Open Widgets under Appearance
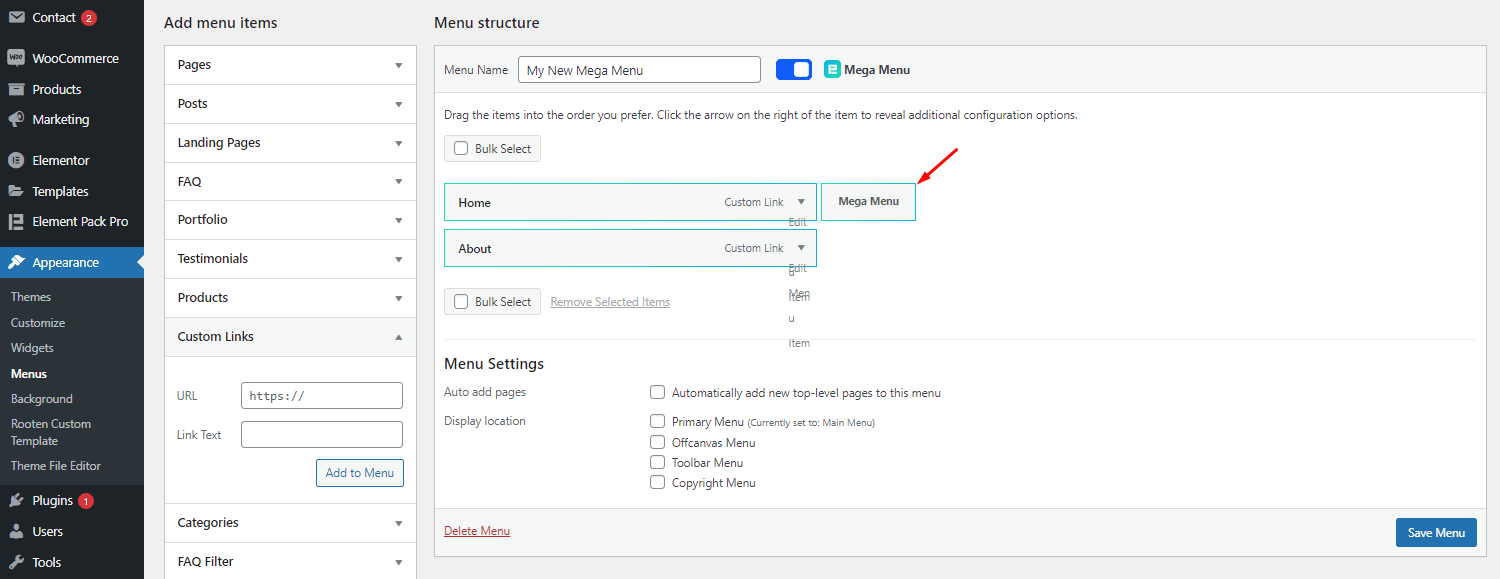1500x579 pixels. pos(32,348)
